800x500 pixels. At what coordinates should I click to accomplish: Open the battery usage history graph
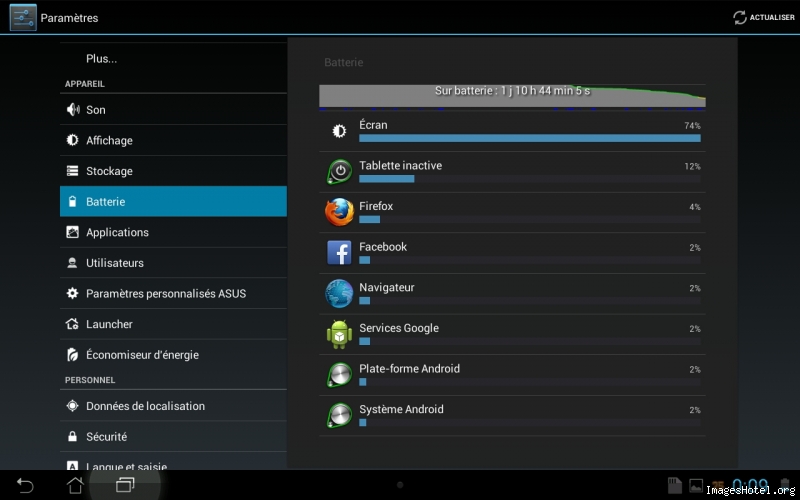tap(512, 96)
